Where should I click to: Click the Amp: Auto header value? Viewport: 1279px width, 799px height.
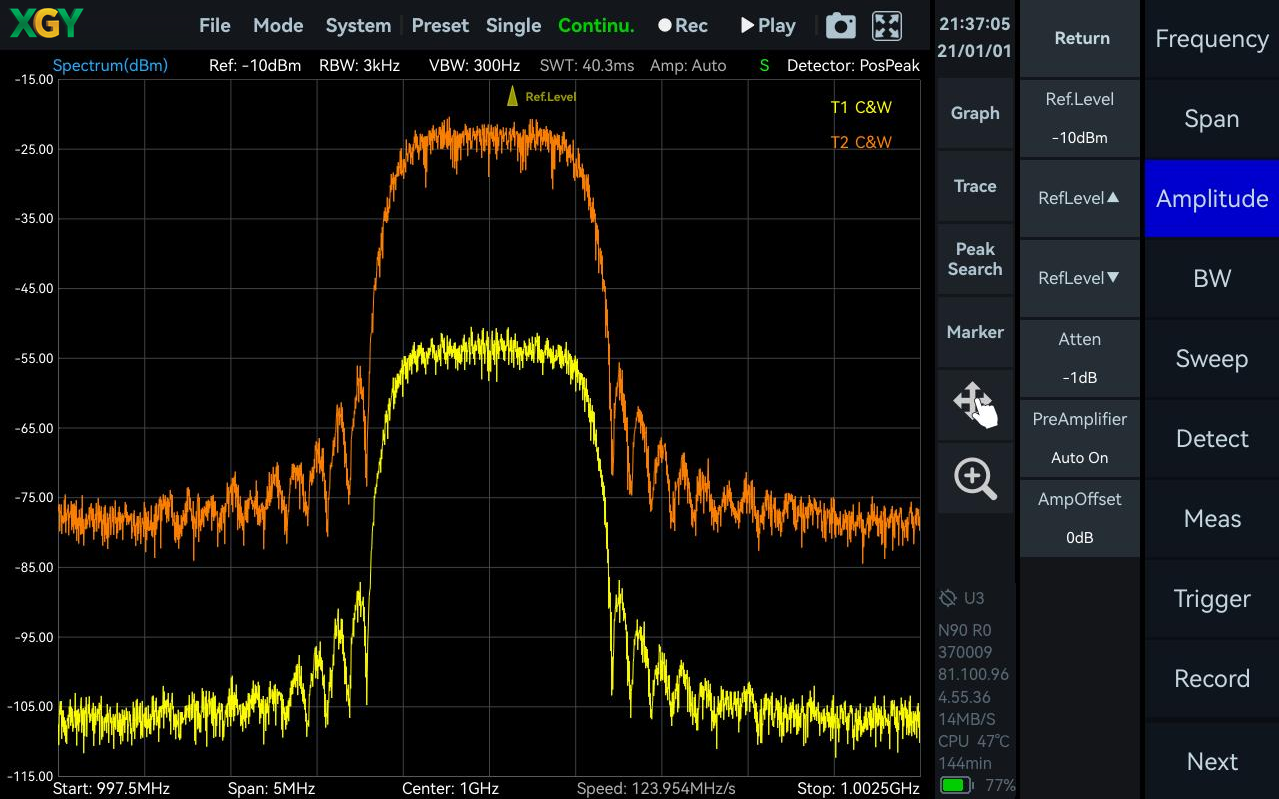click(688, 66)
